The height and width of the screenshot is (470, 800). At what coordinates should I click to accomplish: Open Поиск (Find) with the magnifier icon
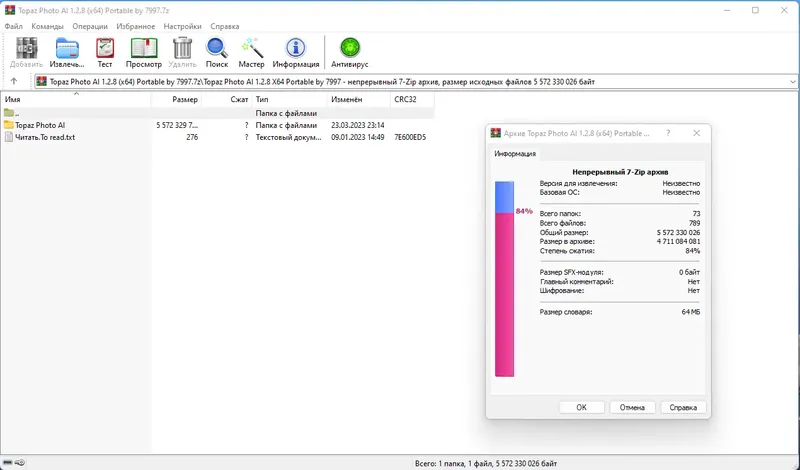(217, 48)
